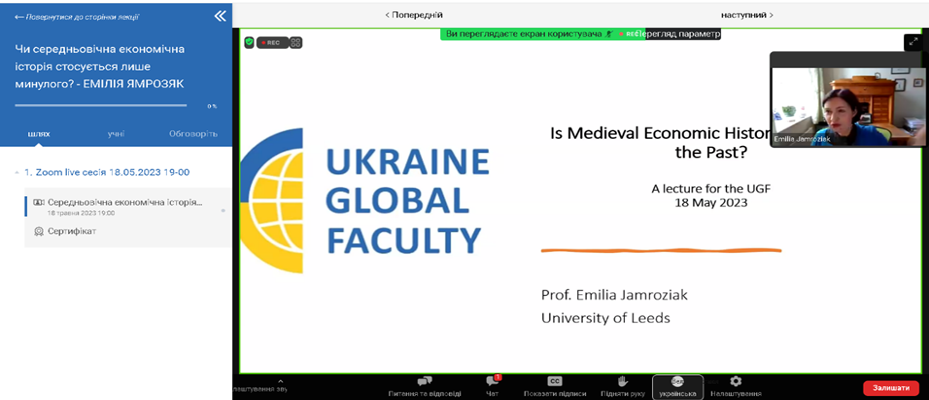Image resolution: width=929 pixels, height=400 pixels.
Task: Click the lesson completion status dot
Action: (x=223, y=210)
